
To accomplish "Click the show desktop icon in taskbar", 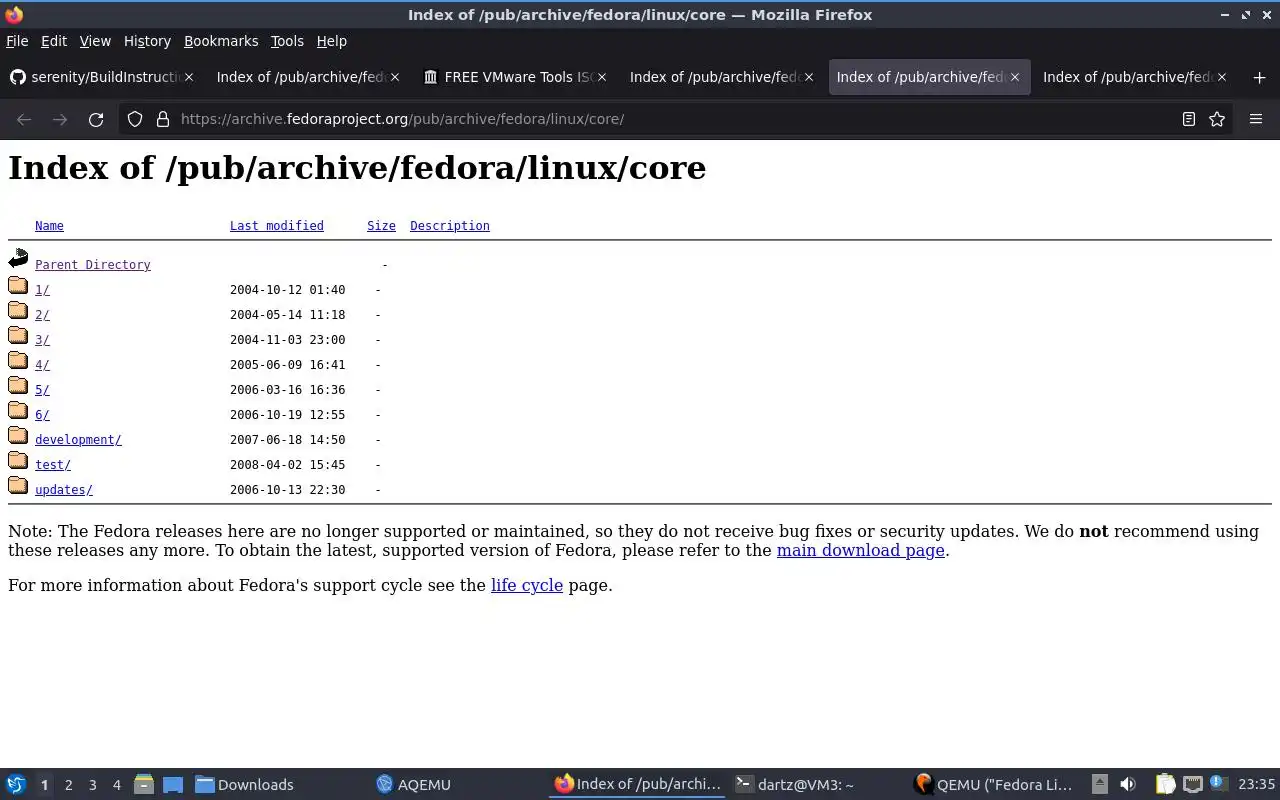I will [172, 784].
